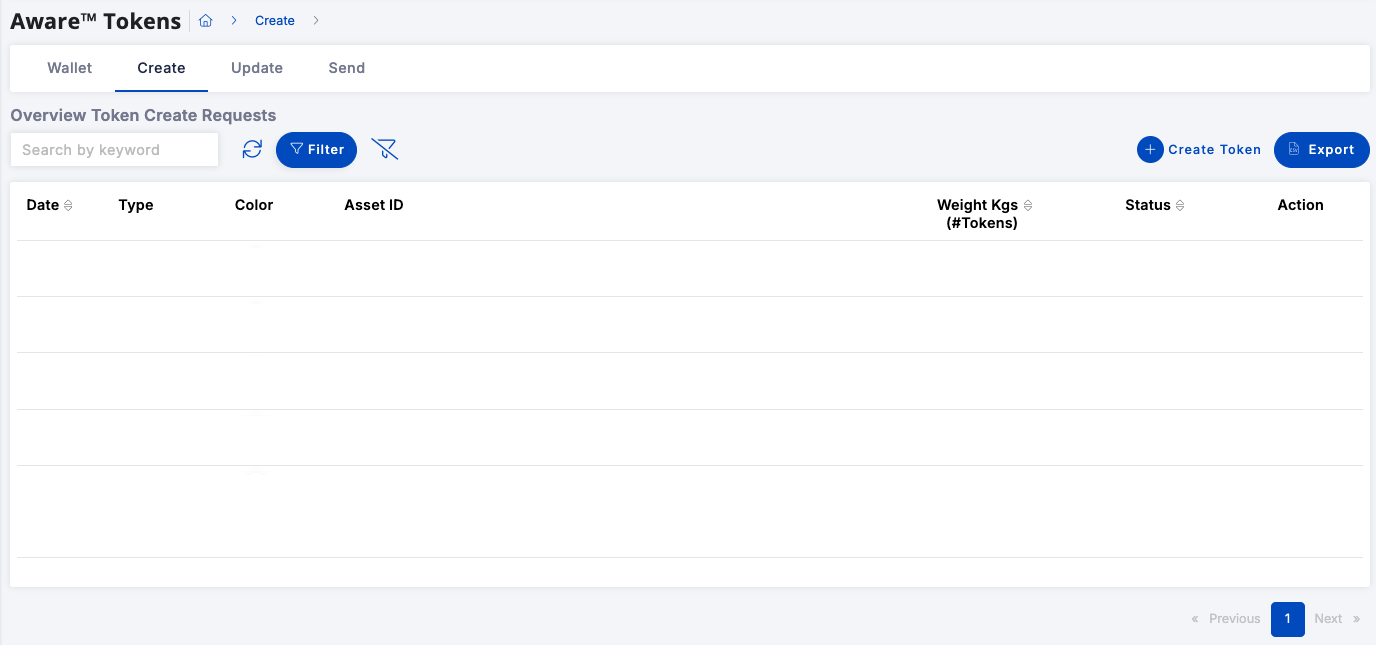
Task: Go to the Send tab
Action: click(x=347, y=68)
